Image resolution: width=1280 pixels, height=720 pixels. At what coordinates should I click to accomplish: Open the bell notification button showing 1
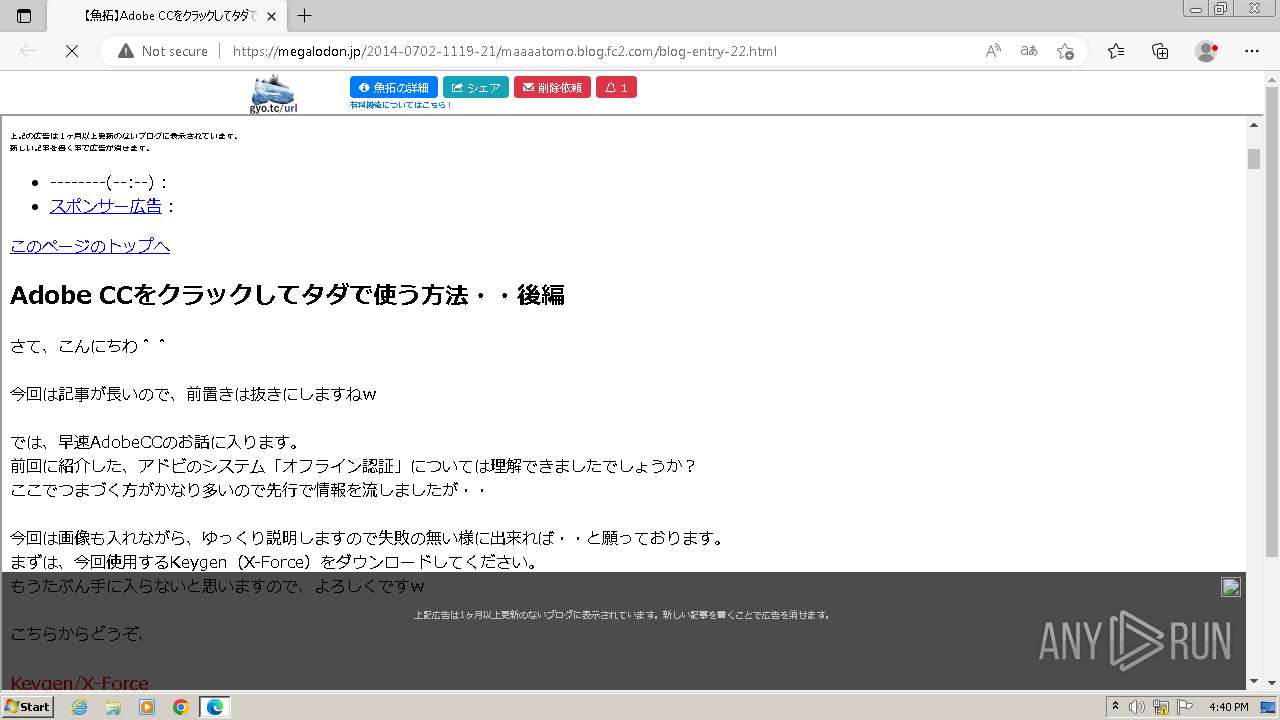(616, 88)
